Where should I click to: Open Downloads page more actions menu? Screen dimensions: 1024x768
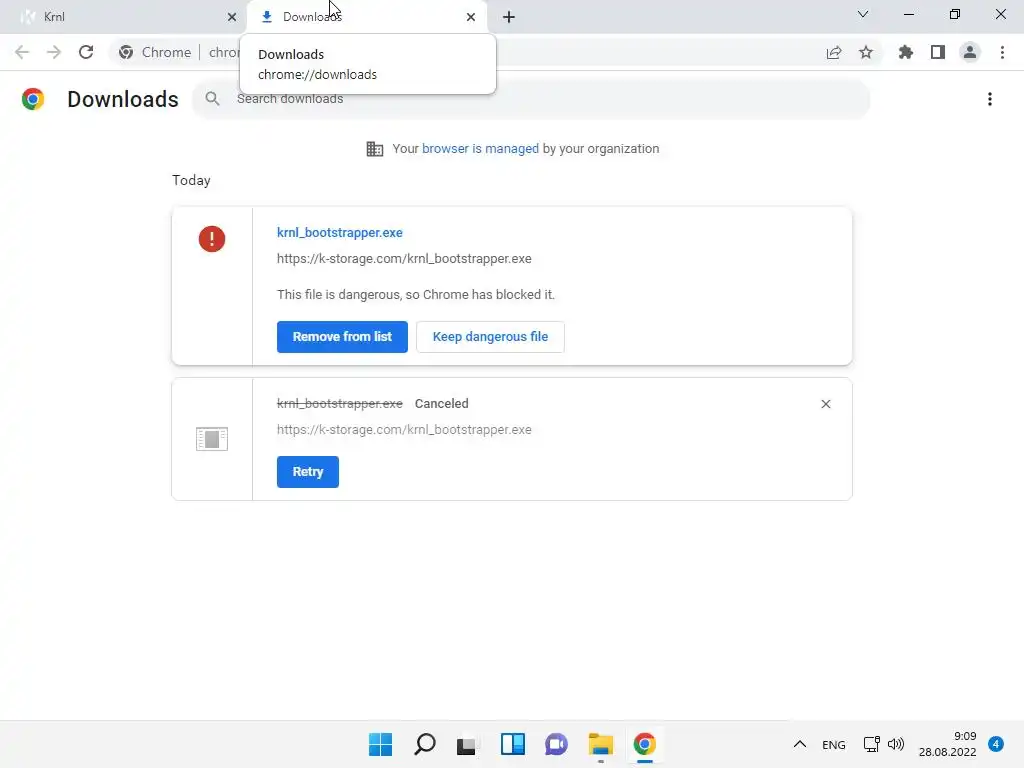point(990,99)
